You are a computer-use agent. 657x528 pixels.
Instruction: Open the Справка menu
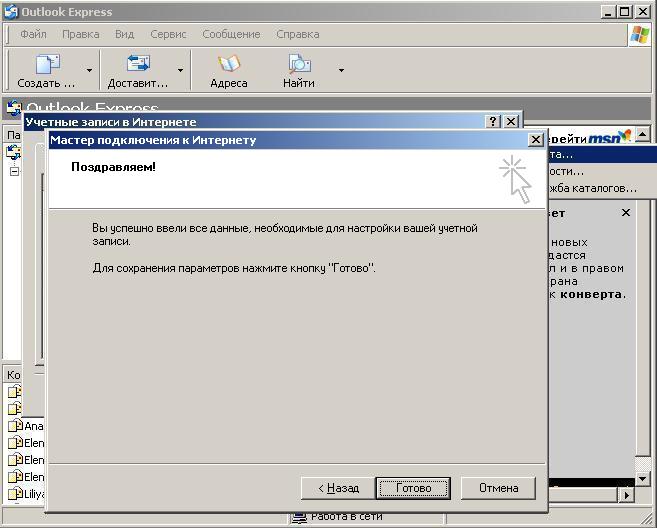tap(297, 34)
